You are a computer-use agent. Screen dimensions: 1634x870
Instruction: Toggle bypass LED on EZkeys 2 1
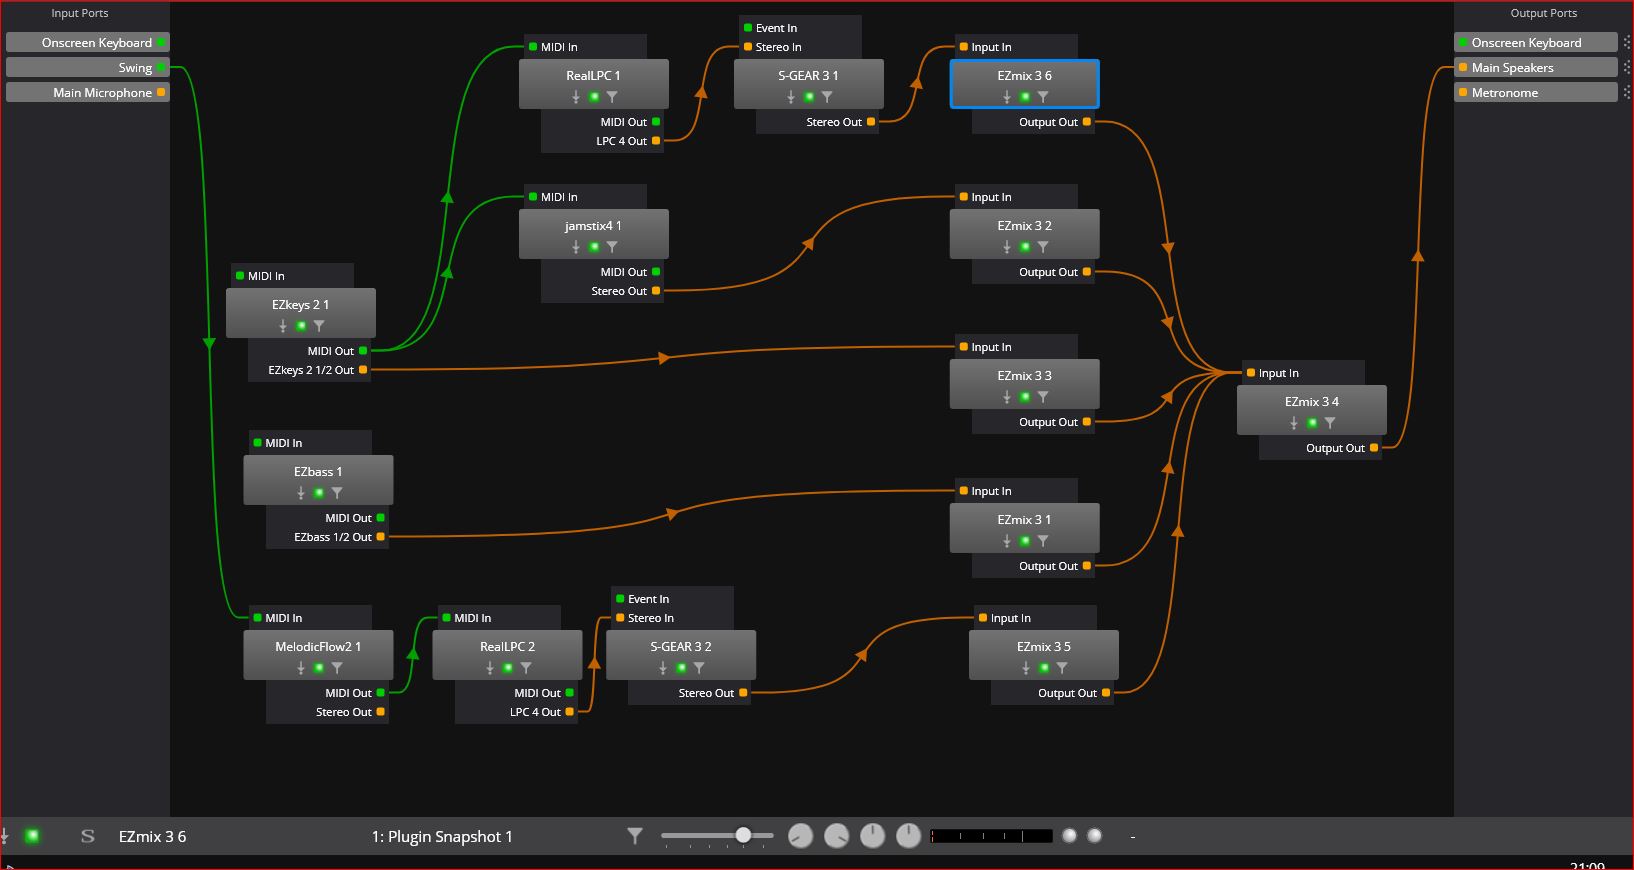pos(301,326)
